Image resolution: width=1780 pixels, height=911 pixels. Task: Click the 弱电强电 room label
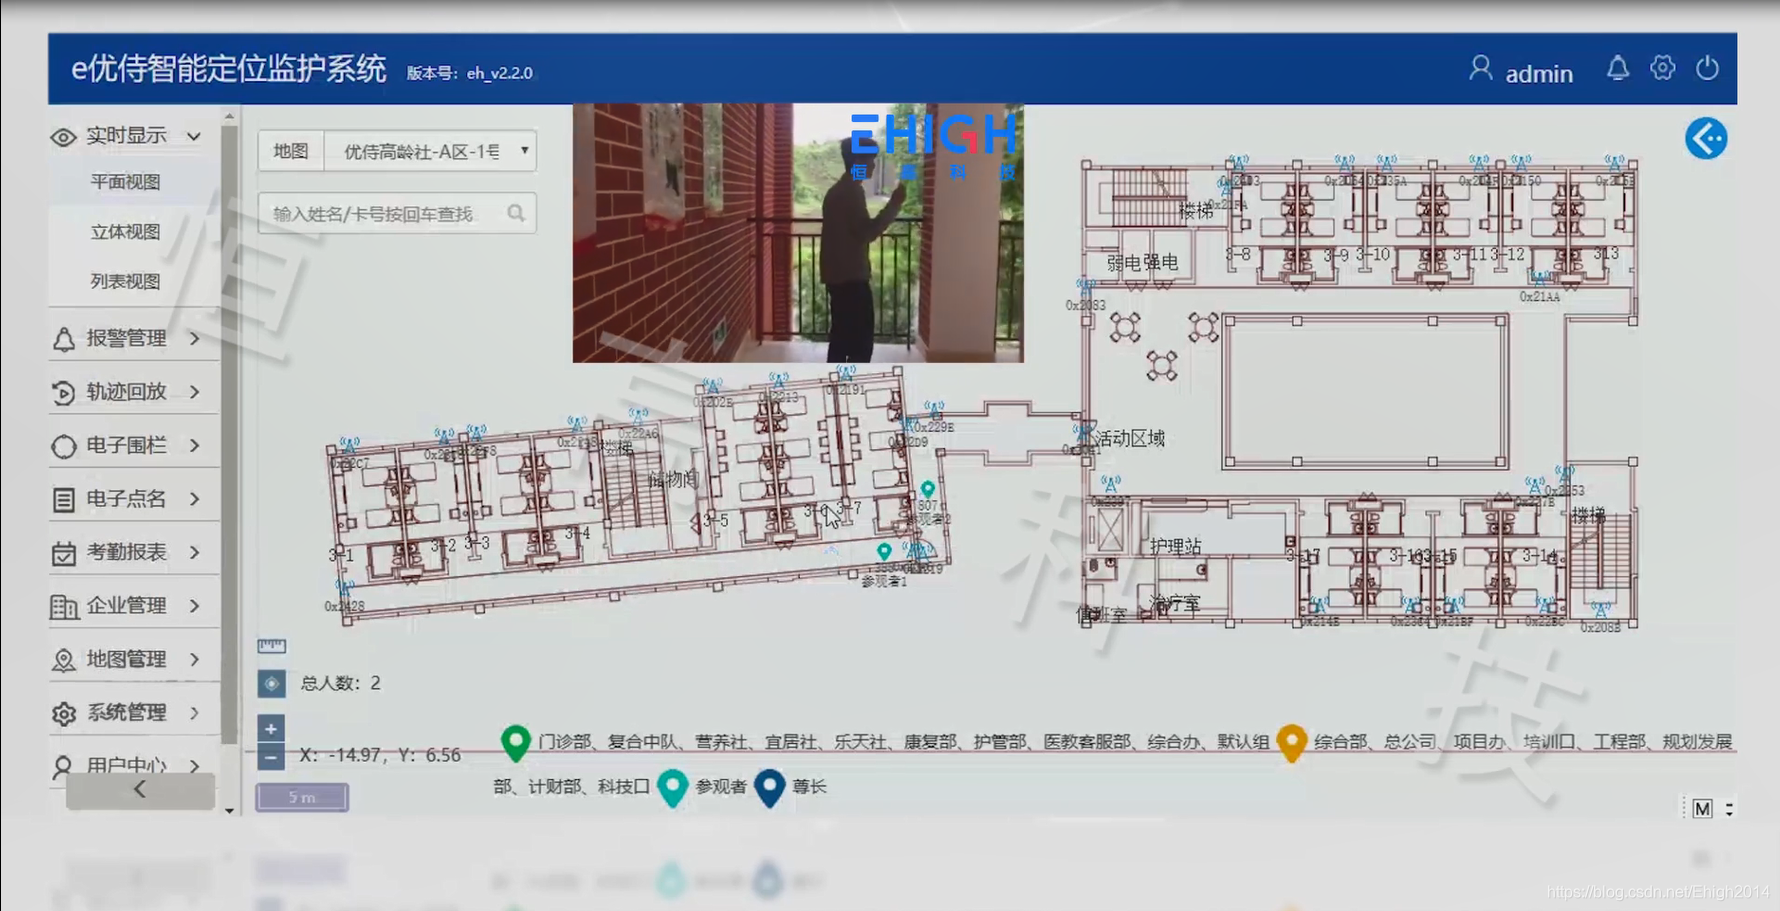(x=1142, y=263)
